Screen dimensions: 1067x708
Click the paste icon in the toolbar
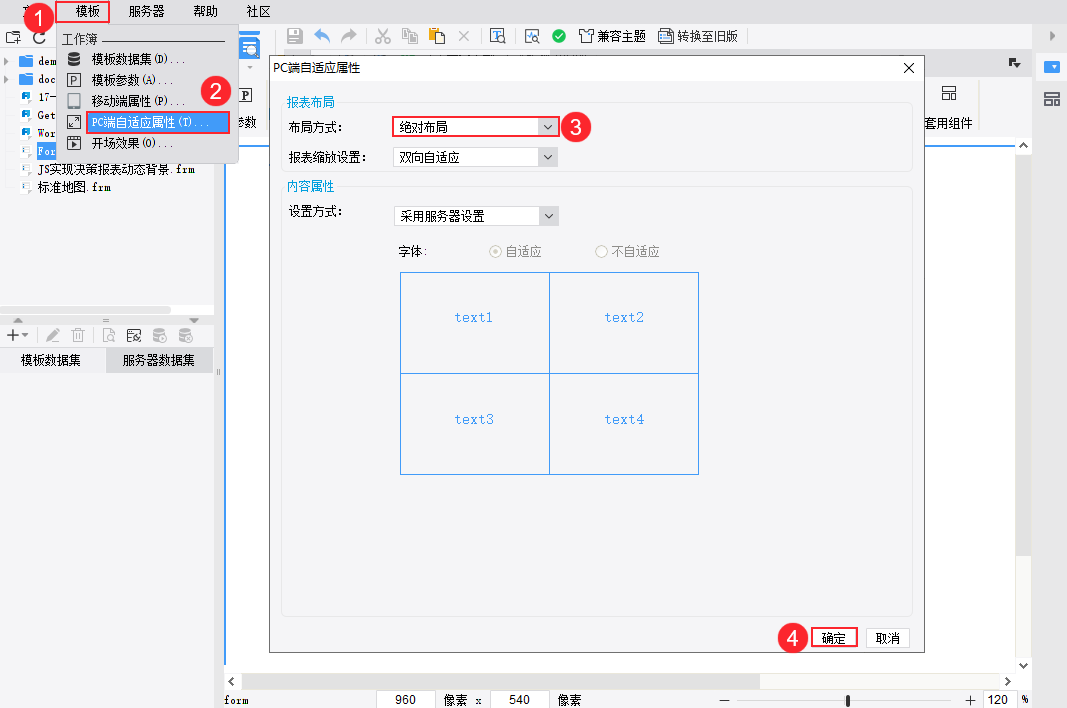coord(437,35)
